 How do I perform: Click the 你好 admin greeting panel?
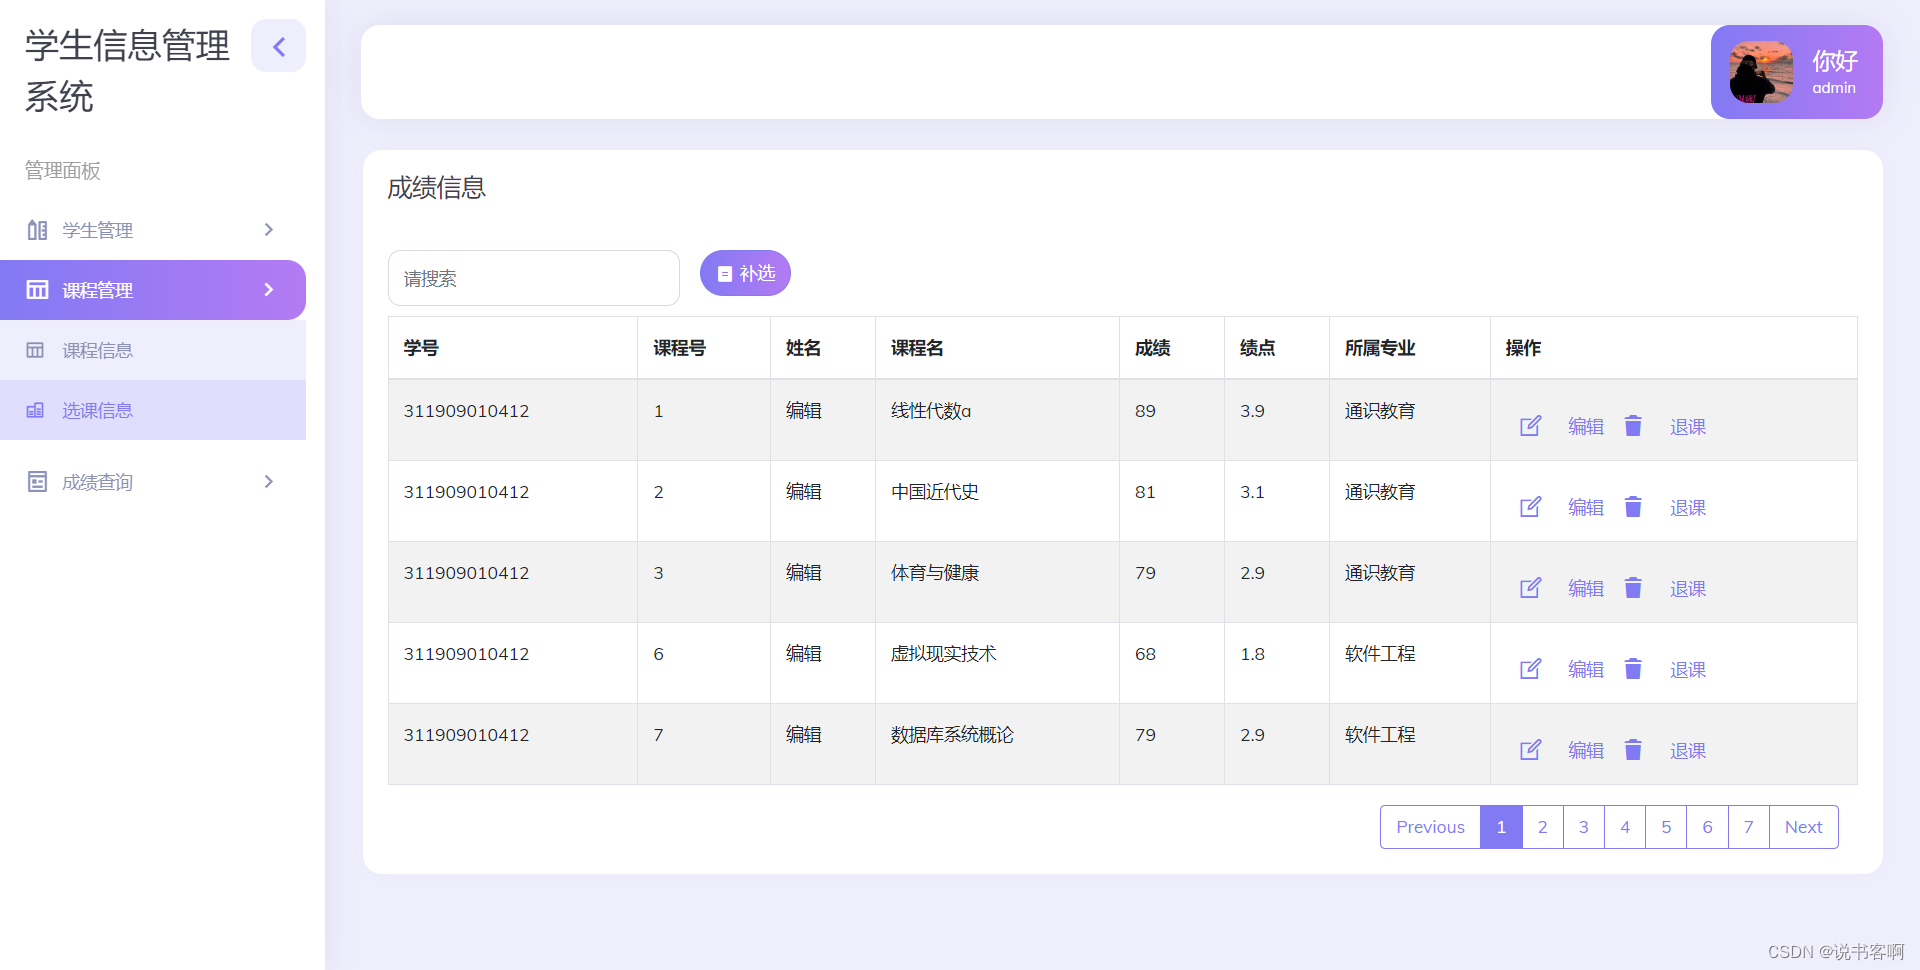coord(1797,72)
